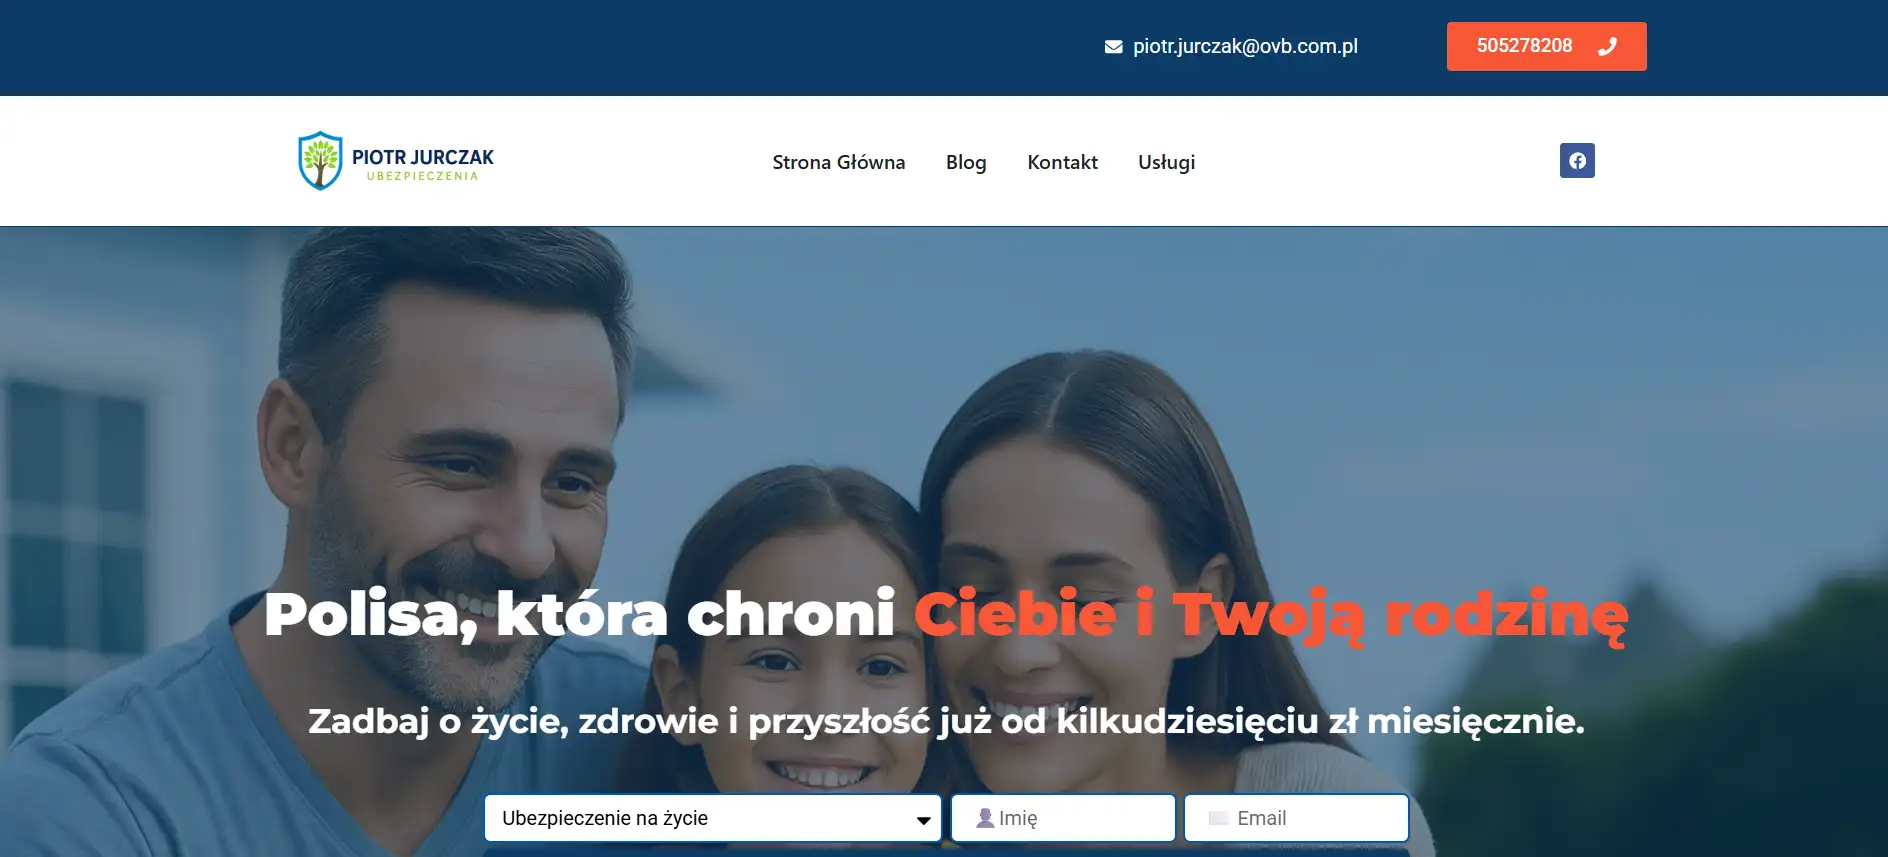
Task: Open the Blog menu item
Action: click(966, 162)
